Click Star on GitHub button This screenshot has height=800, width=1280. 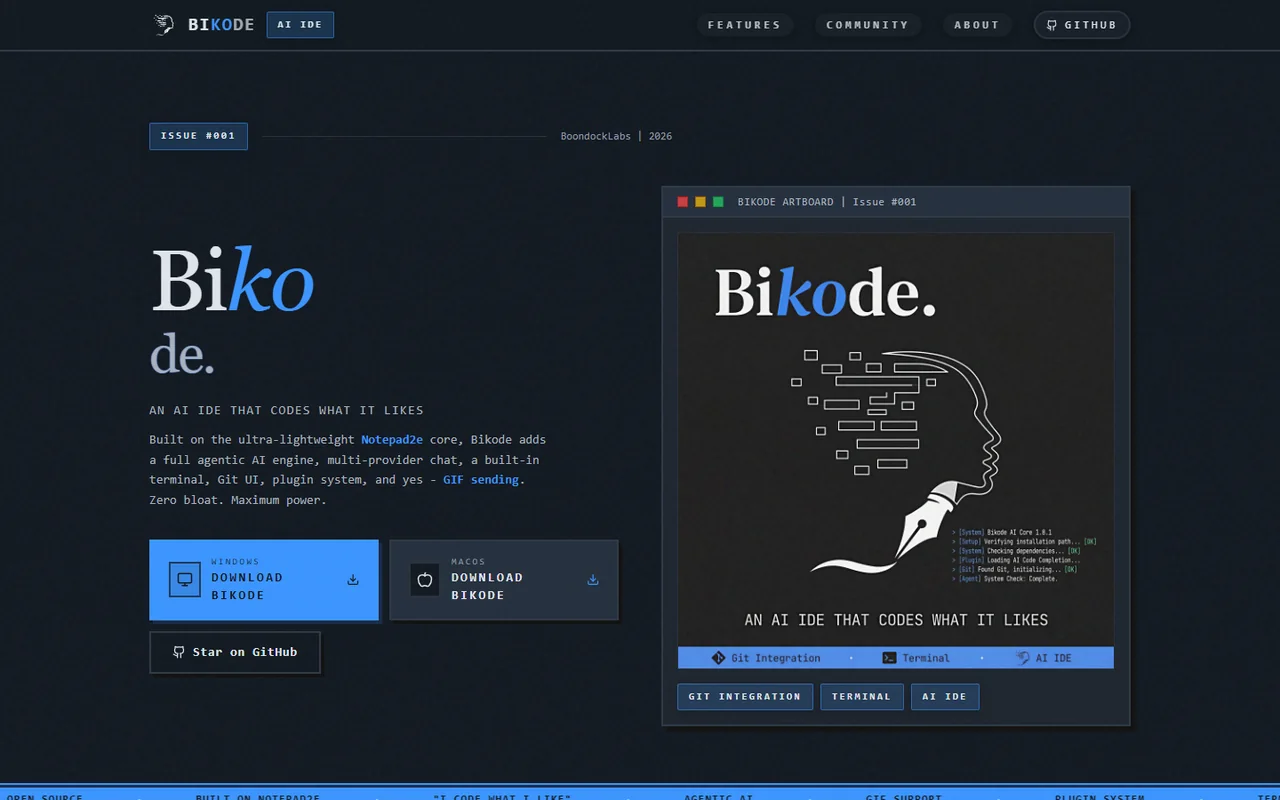pos(235,652)
